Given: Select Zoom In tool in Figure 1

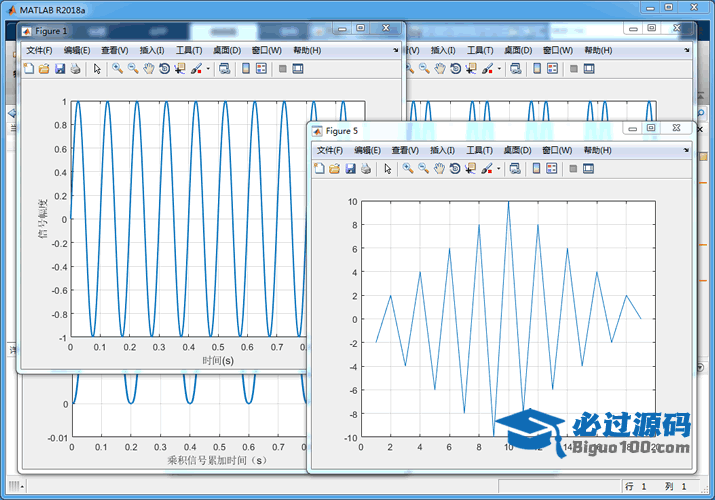Looking at the screenshot, I should tap(118, 69).
